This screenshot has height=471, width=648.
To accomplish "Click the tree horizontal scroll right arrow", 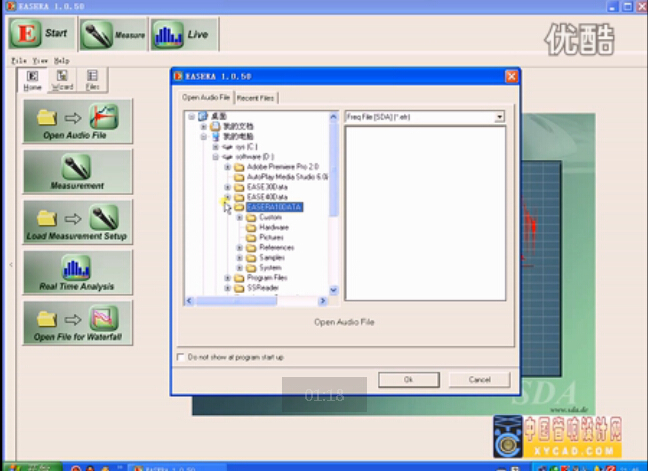I will (323, 301).
